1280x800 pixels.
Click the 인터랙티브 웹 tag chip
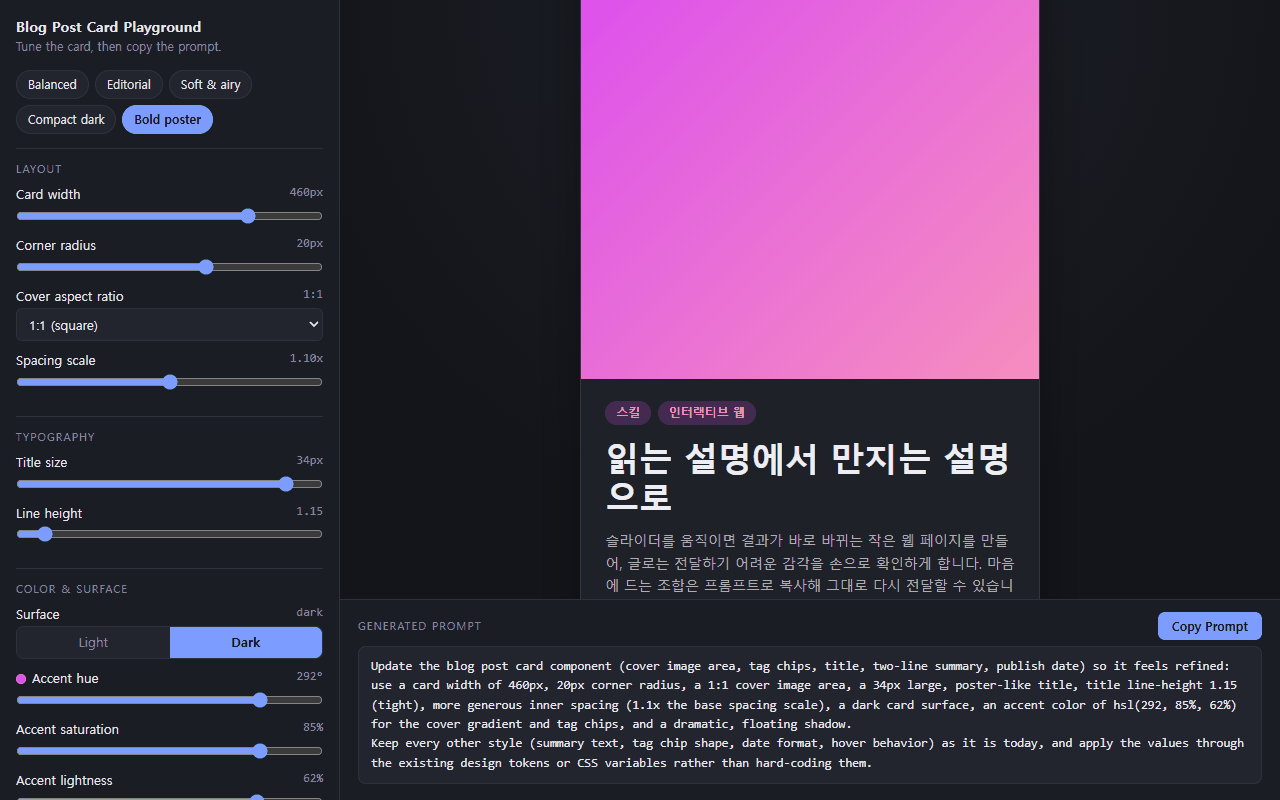[x=707, y=412]
